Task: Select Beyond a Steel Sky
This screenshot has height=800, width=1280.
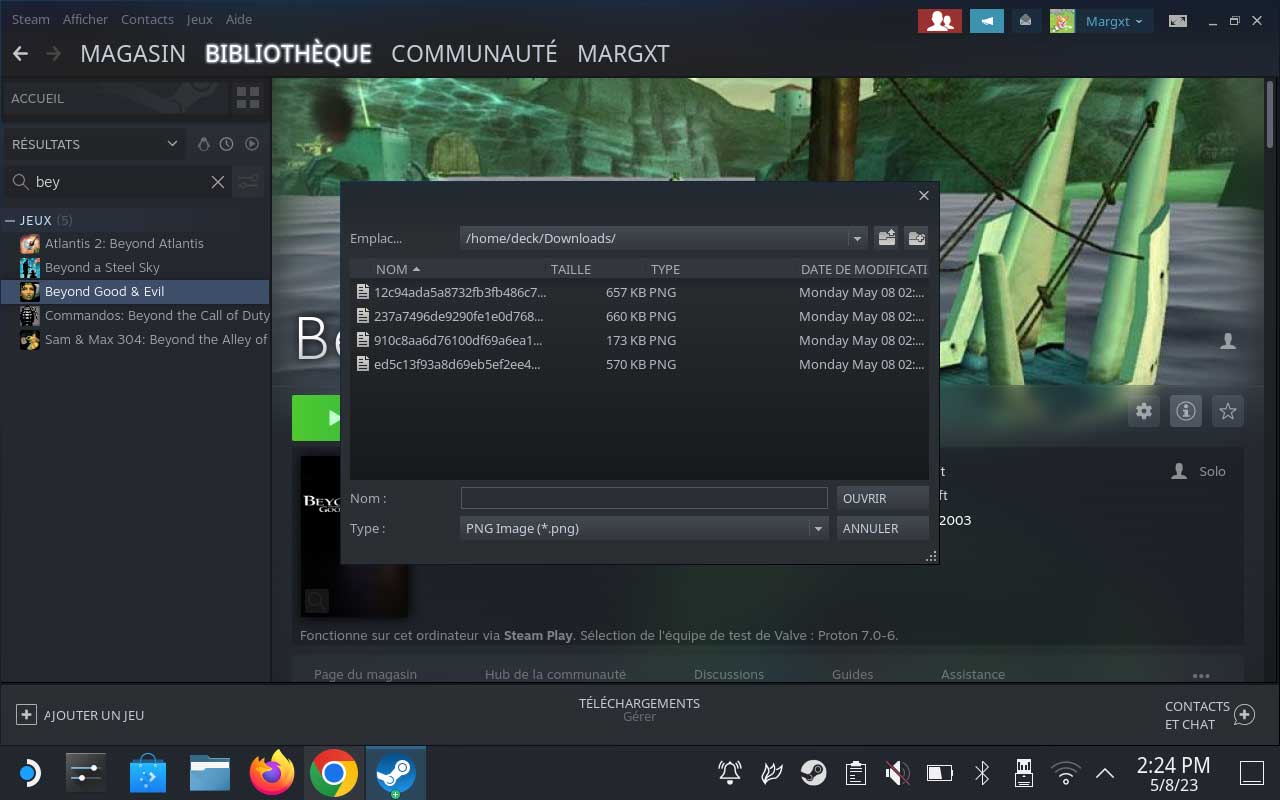Action: (x=136, y=267)
